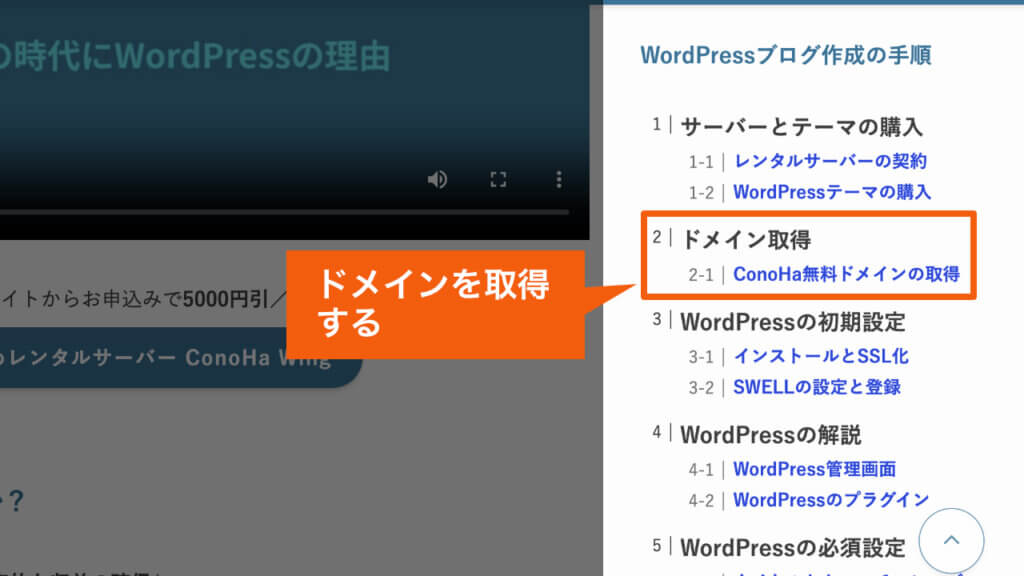This screenshot has width=1024, height=576.
Task: Open the レンタルサーバーの契約 link
Action: click(x=830, y=160)
